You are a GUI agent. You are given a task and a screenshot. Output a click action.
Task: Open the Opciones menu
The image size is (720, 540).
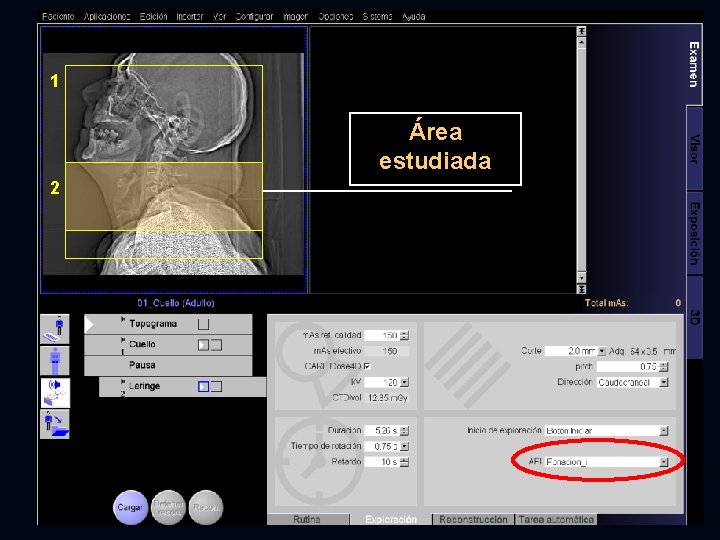336,17
